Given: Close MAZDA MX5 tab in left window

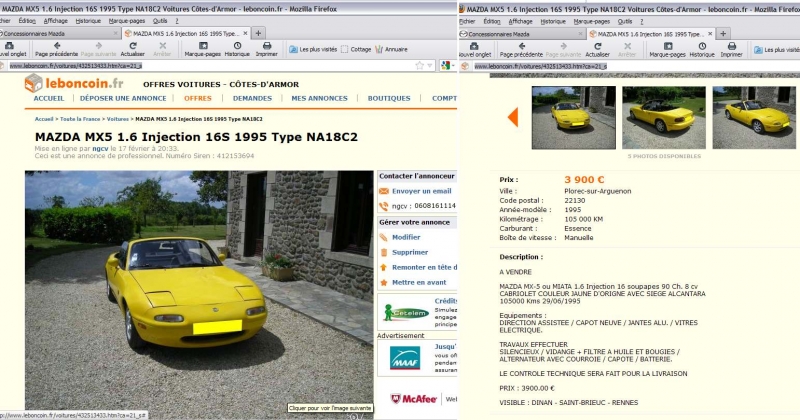Looking at the screenshot, I should point(245,33).
